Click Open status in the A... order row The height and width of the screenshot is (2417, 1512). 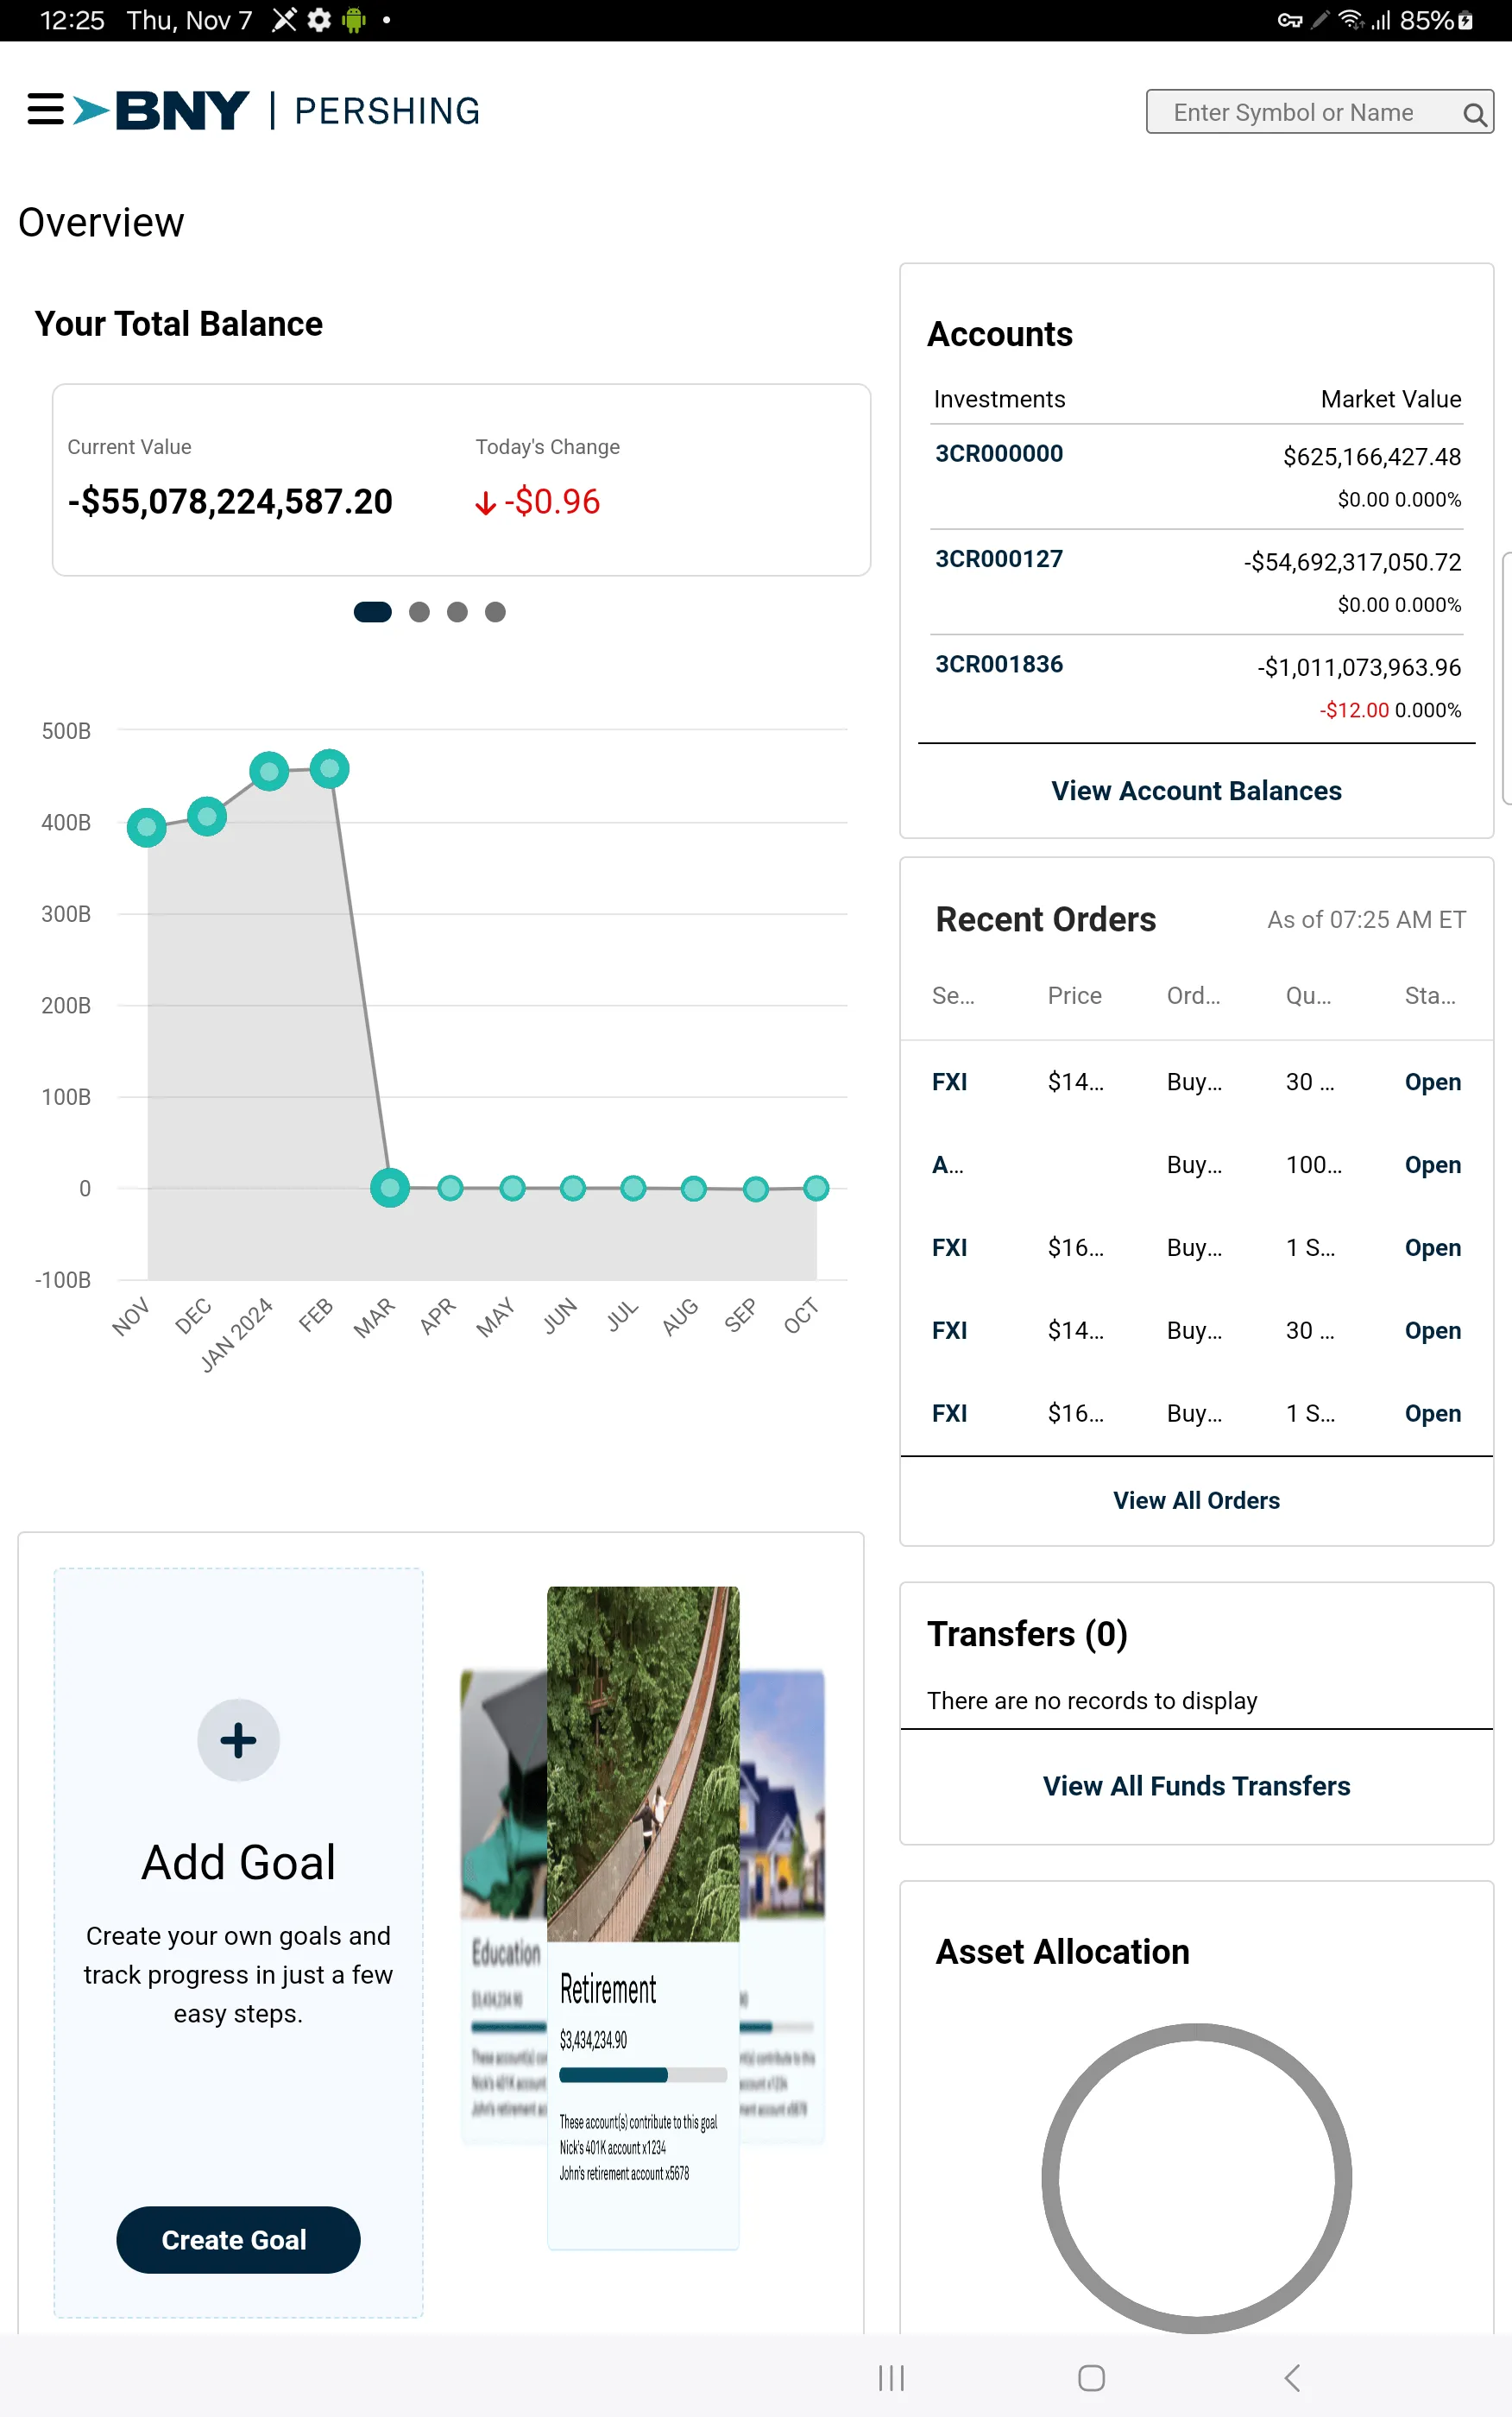click(x=1432, y=1165)
